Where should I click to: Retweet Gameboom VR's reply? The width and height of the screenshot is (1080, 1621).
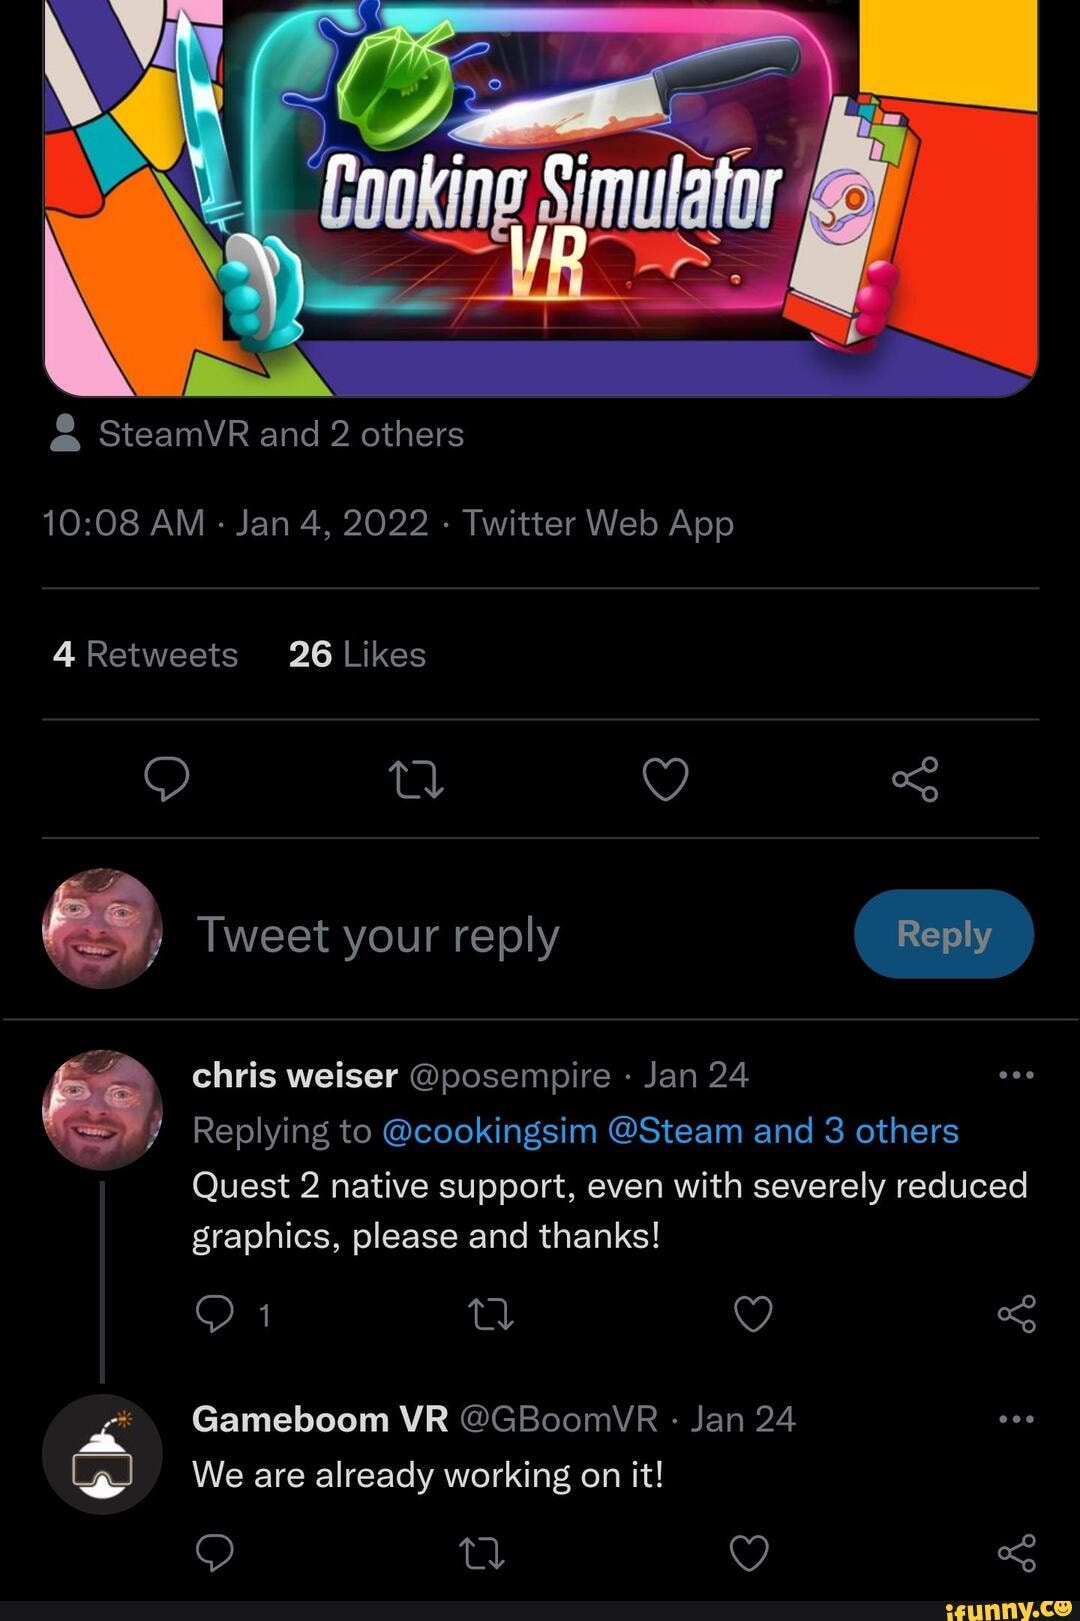tap(481, 1553)
